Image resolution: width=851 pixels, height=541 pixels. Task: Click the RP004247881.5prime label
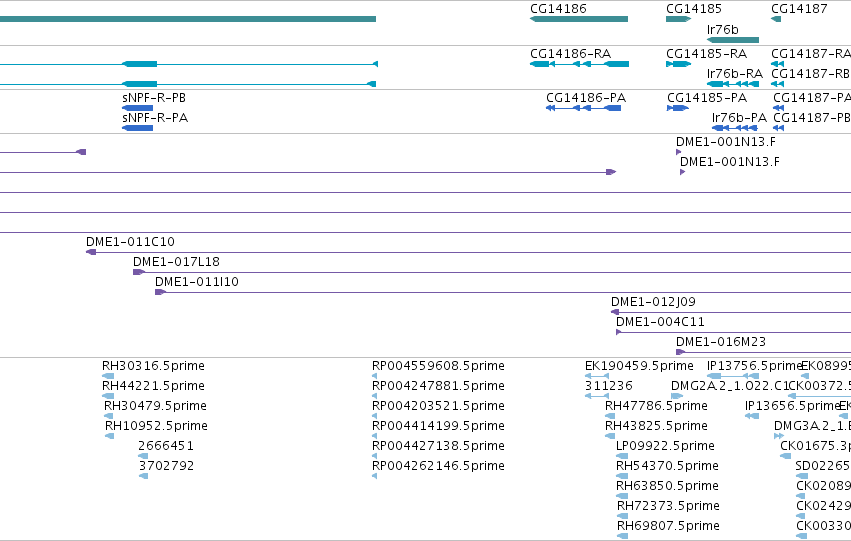[439, 386]
